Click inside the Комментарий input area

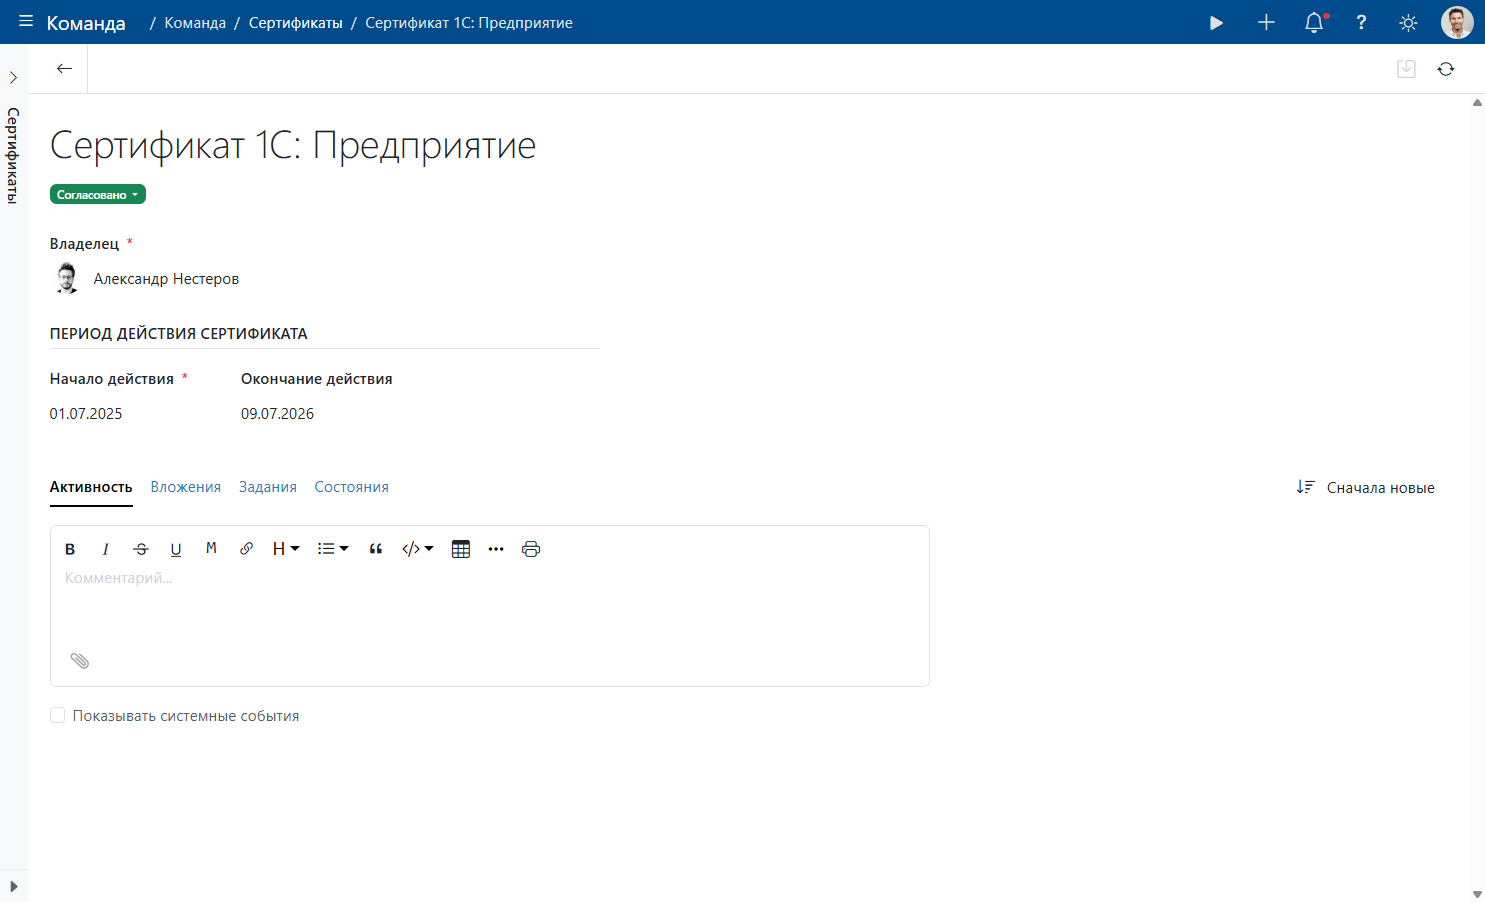coord(490,606)
